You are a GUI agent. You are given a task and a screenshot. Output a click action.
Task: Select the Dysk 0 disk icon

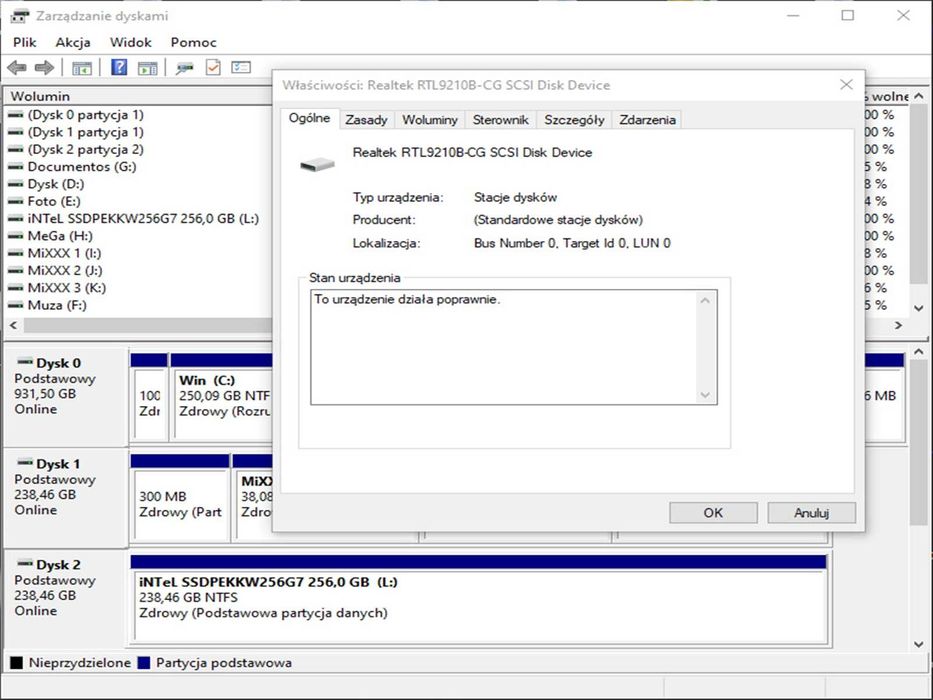click(x=25, y=361)
